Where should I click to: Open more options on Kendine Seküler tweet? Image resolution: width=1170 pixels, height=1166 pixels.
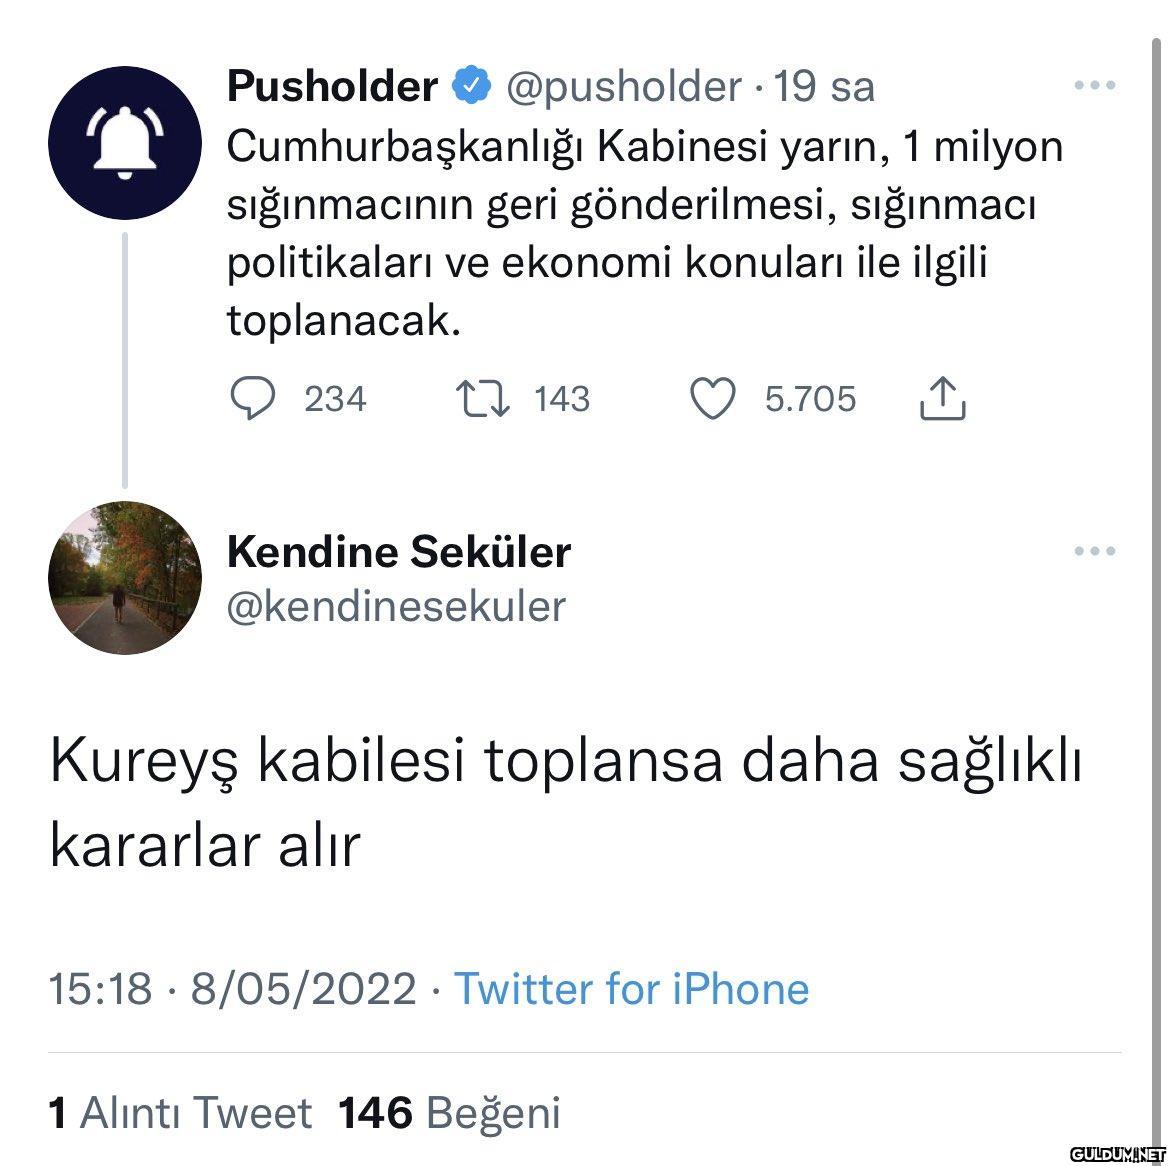(1094, 551)
